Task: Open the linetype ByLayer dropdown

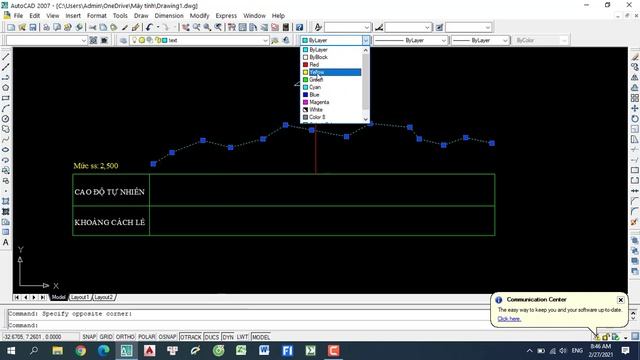Action: 444,40
